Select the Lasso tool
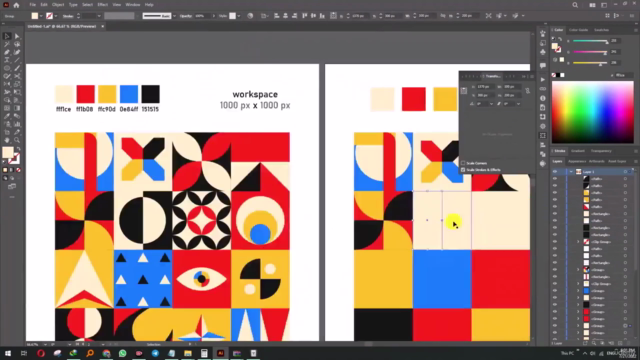Image resolution: width=640 pixels, height=360 pixels. (x=17, y=44)
